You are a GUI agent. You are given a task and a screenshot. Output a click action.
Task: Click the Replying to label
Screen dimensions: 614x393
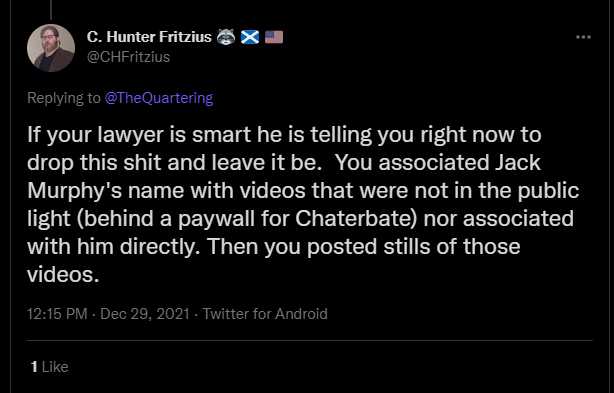point(64,98)
